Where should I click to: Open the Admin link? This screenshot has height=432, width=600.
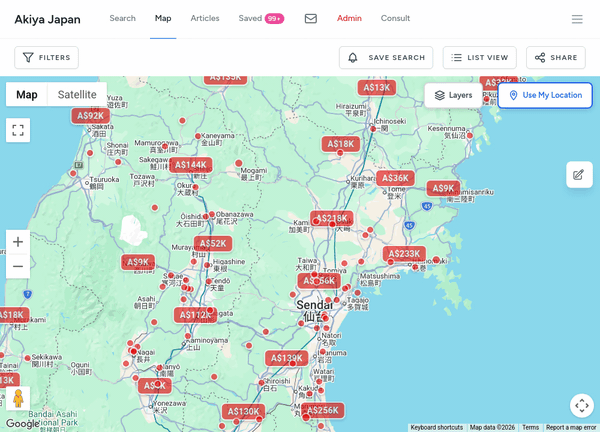[349, 18]
